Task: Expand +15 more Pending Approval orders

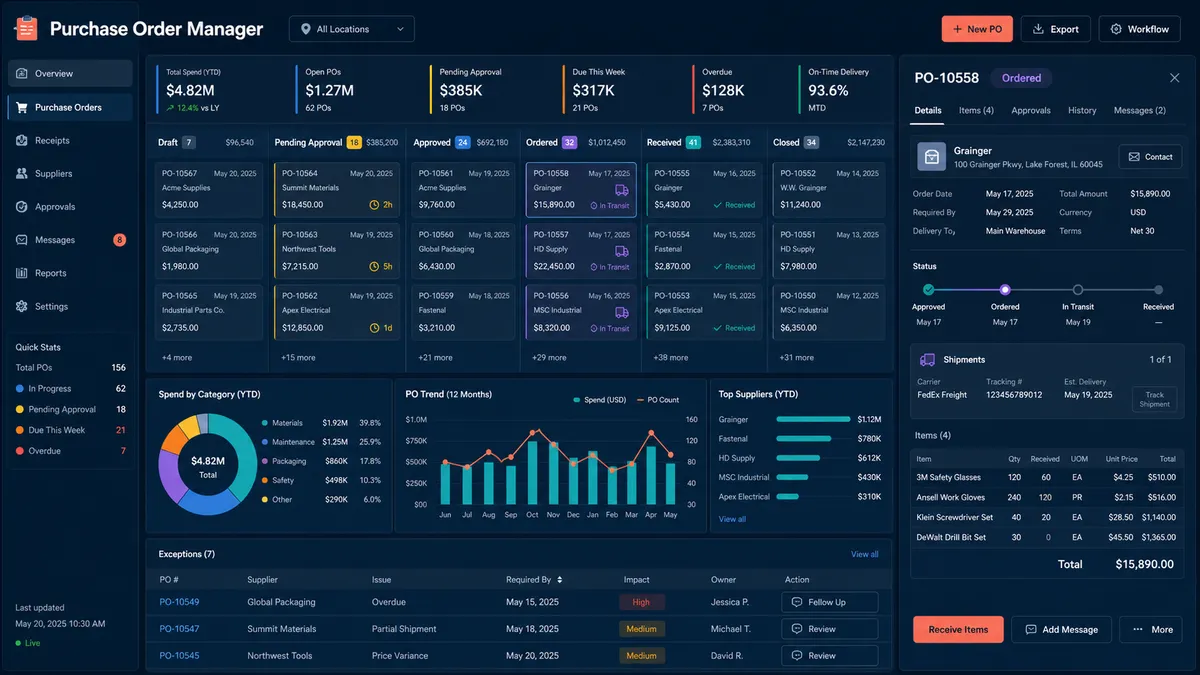Action: 298,357
